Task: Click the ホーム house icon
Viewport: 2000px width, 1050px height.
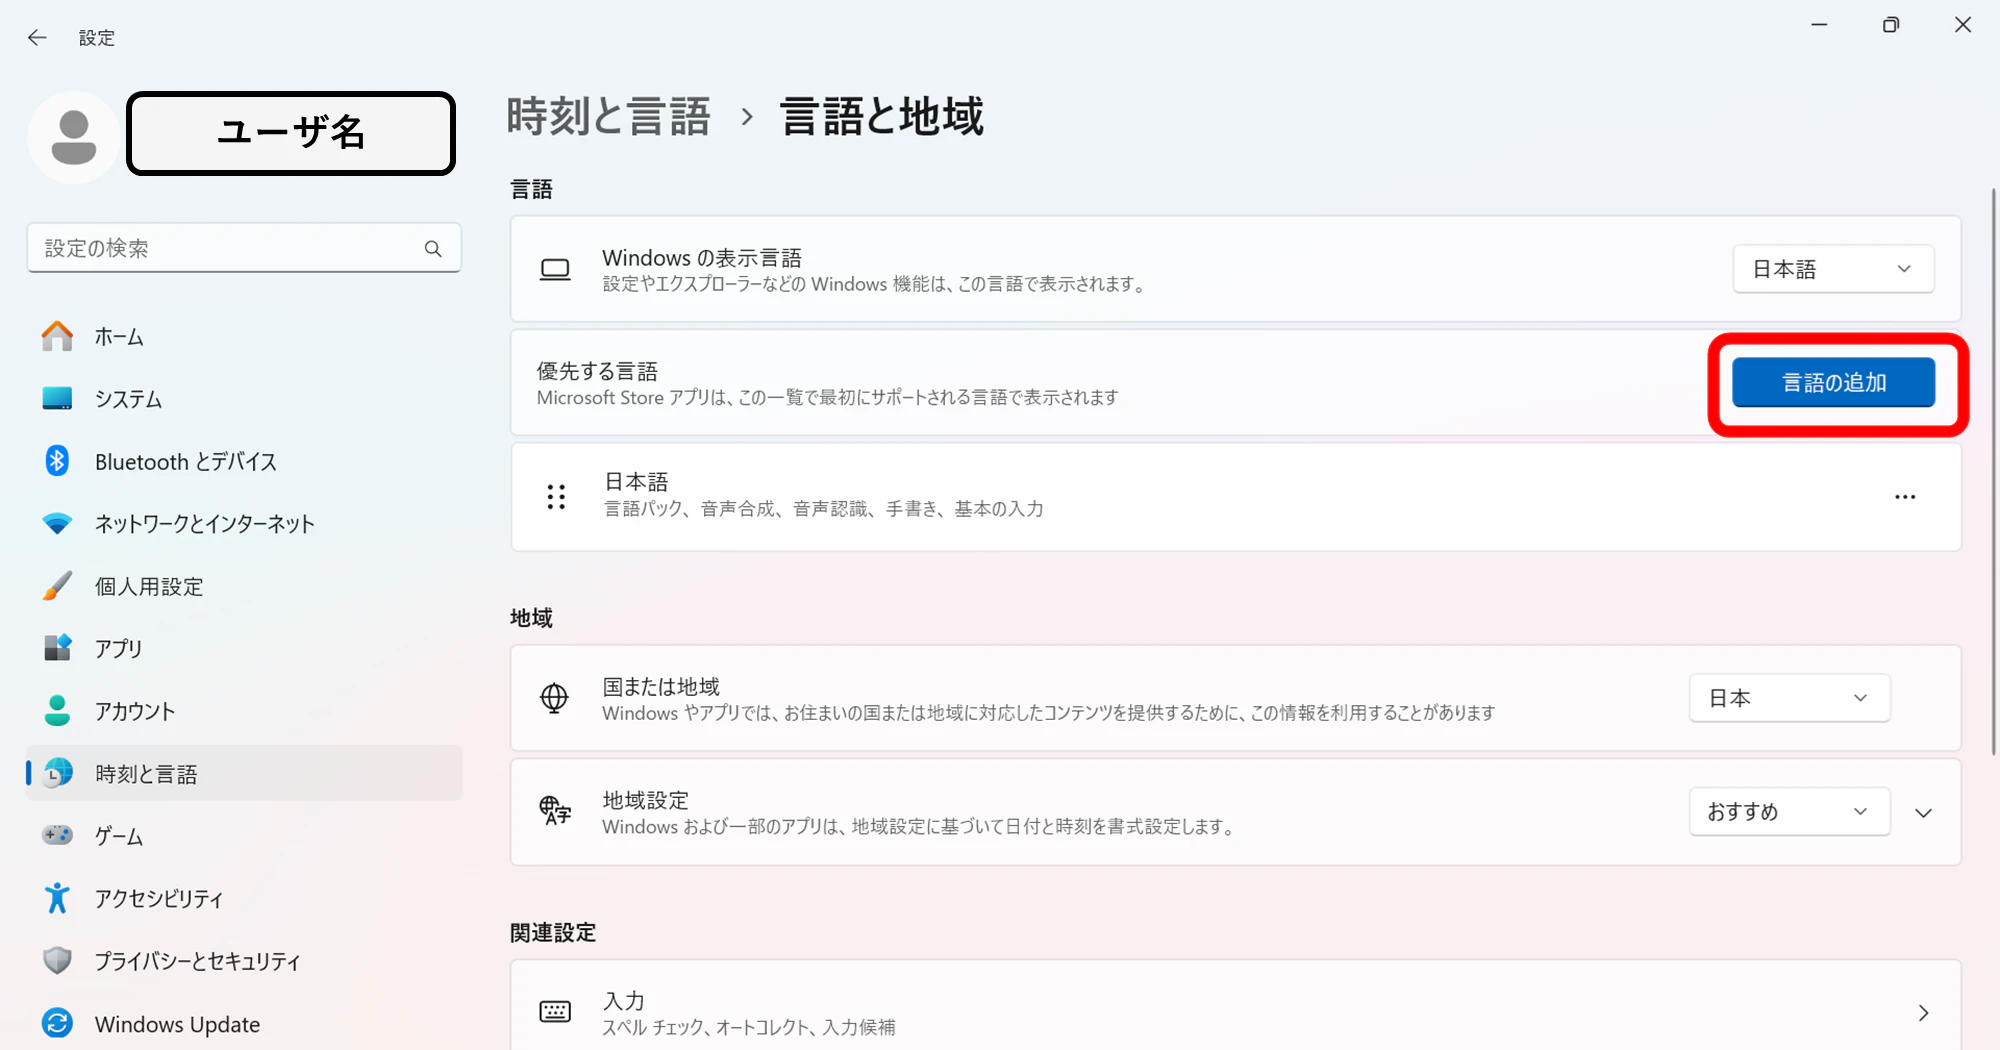Action: tap(57, 337)
